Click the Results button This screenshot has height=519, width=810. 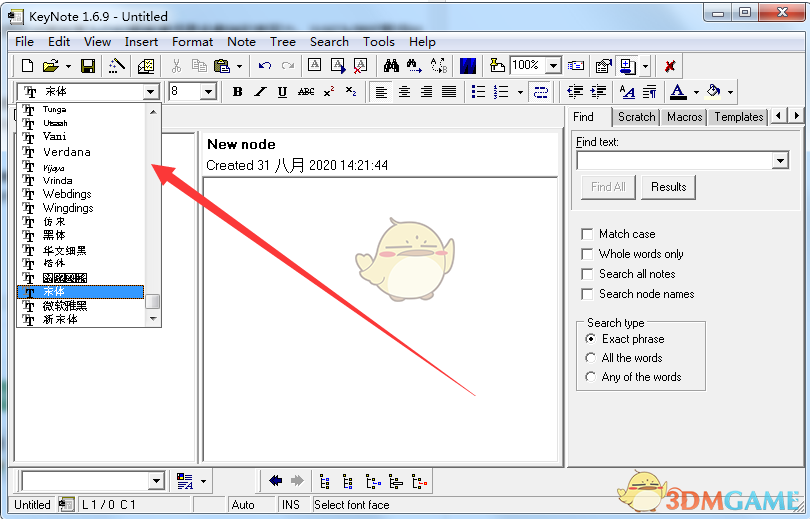(668, 187)
